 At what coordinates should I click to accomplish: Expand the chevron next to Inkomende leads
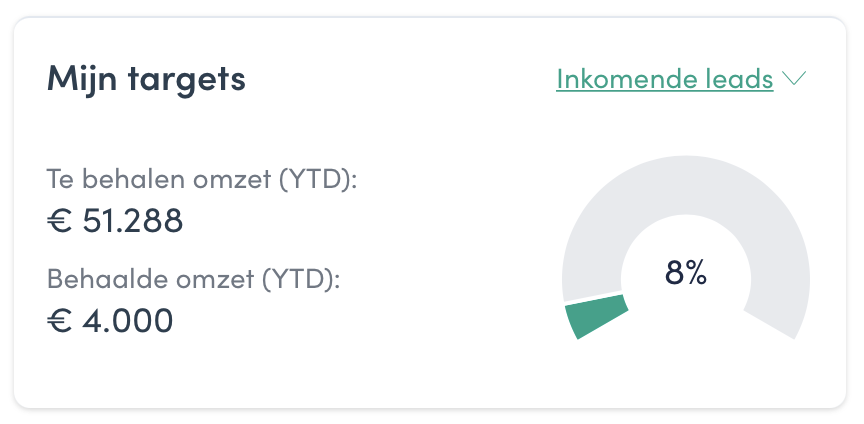click(794, 78)
